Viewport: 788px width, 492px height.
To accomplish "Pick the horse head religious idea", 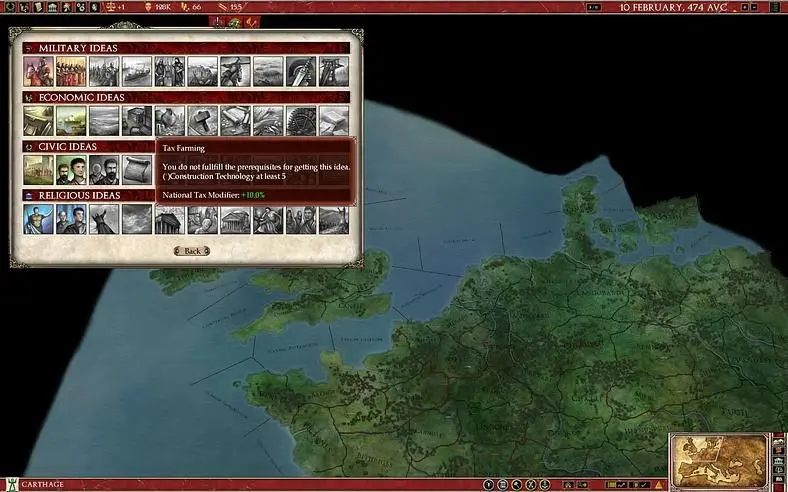I will tap(104, 219).
